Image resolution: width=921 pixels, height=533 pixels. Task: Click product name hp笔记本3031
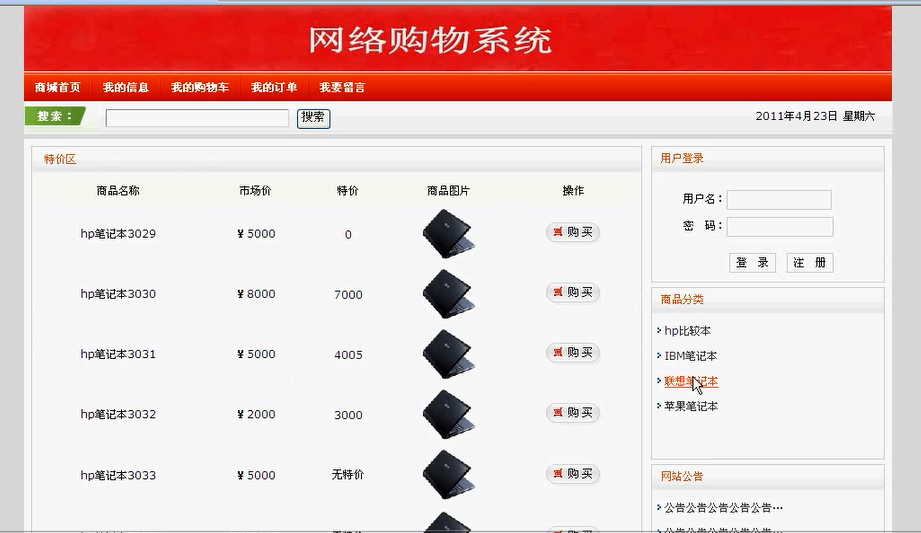(118, 354)
